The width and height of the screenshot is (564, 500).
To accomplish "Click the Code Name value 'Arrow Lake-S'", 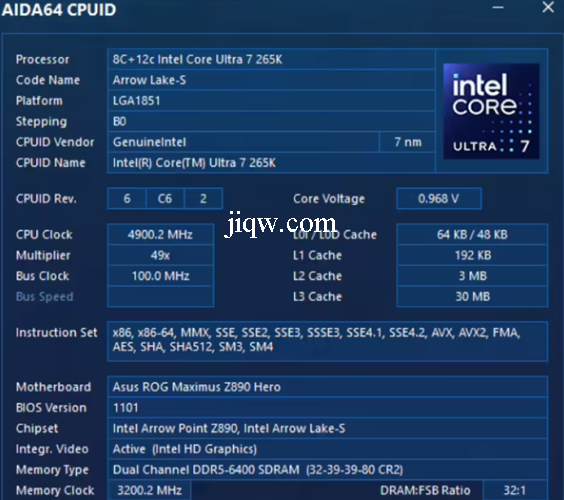I will [271, 80].
